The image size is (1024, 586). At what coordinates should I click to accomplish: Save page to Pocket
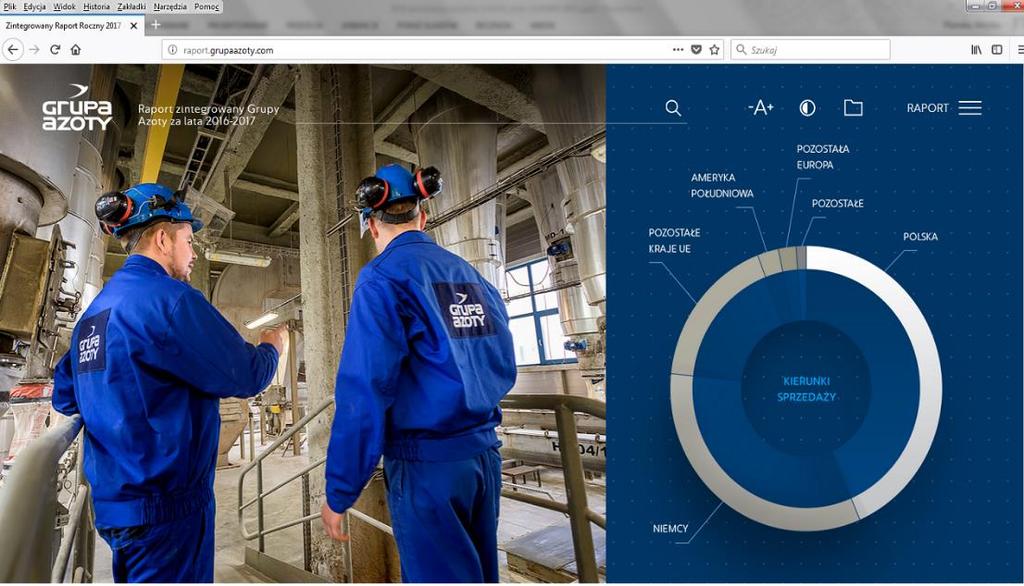click(696, 50)
